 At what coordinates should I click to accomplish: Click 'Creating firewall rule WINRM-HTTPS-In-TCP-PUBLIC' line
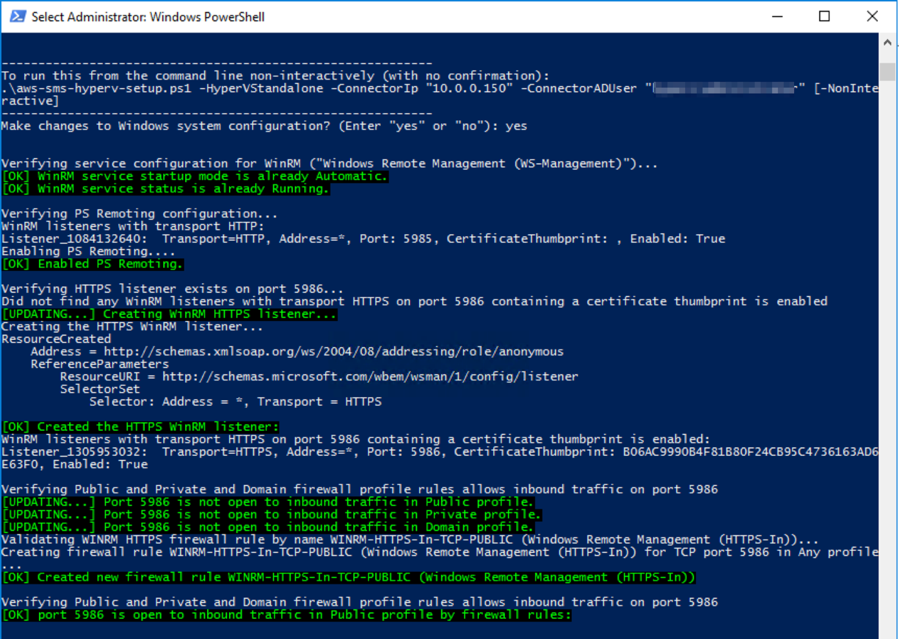click(440, 552)
